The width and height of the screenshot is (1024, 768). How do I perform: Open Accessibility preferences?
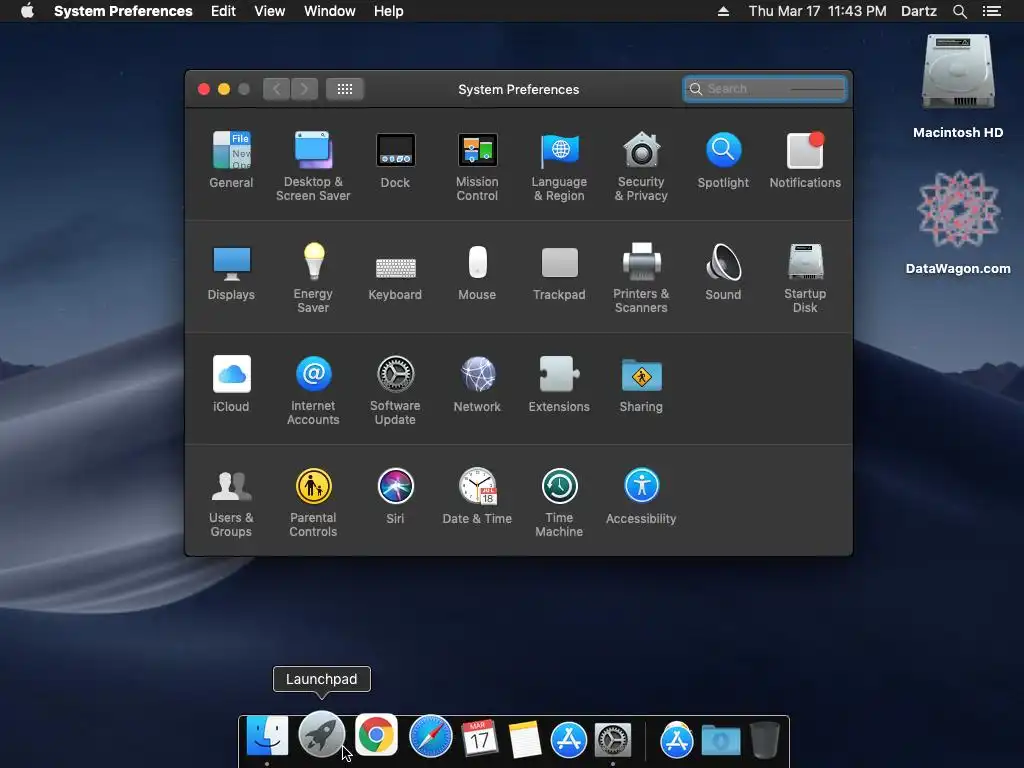641,496
